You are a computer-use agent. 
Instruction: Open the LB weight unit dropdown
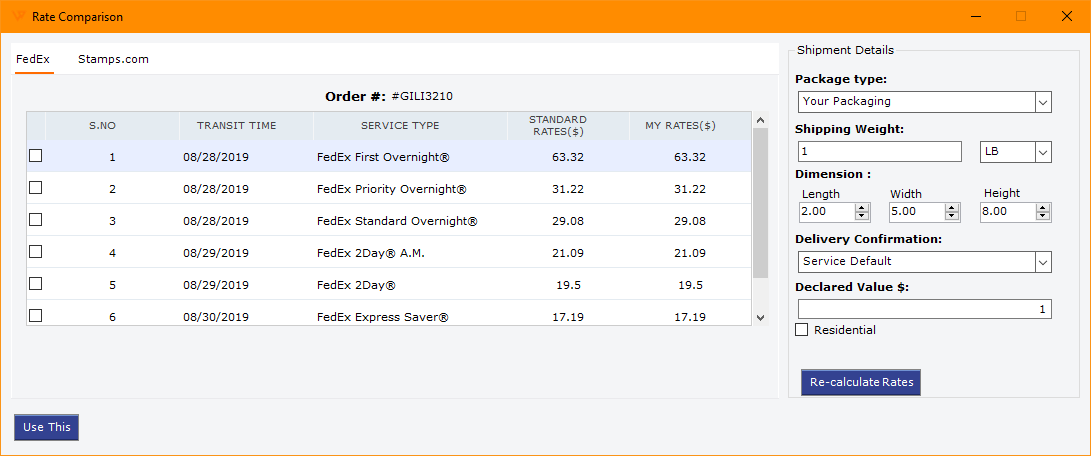click(1043, 152)
